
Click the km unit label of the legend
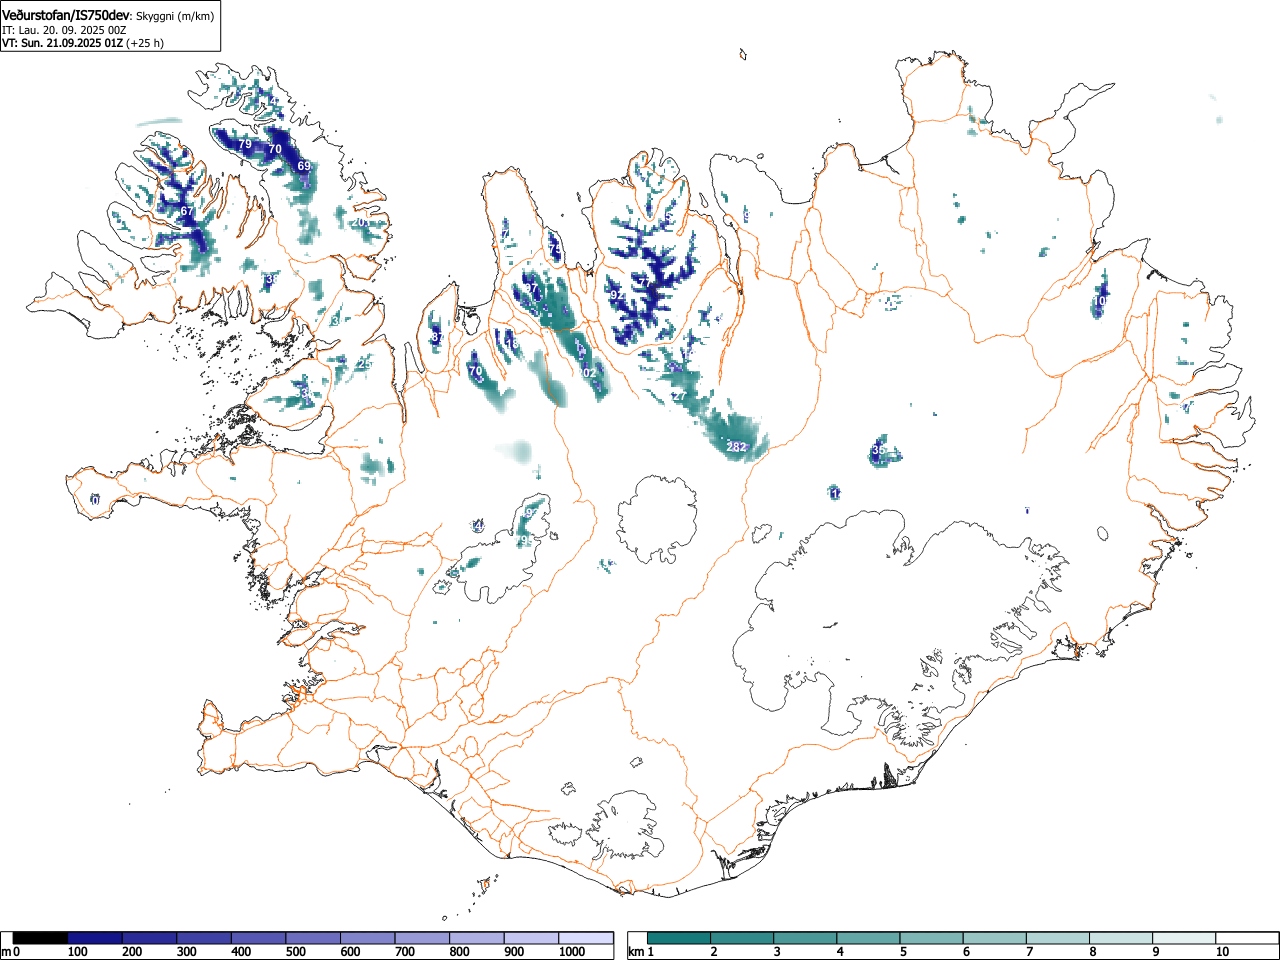pyautogui.click(x=636, y=952)
